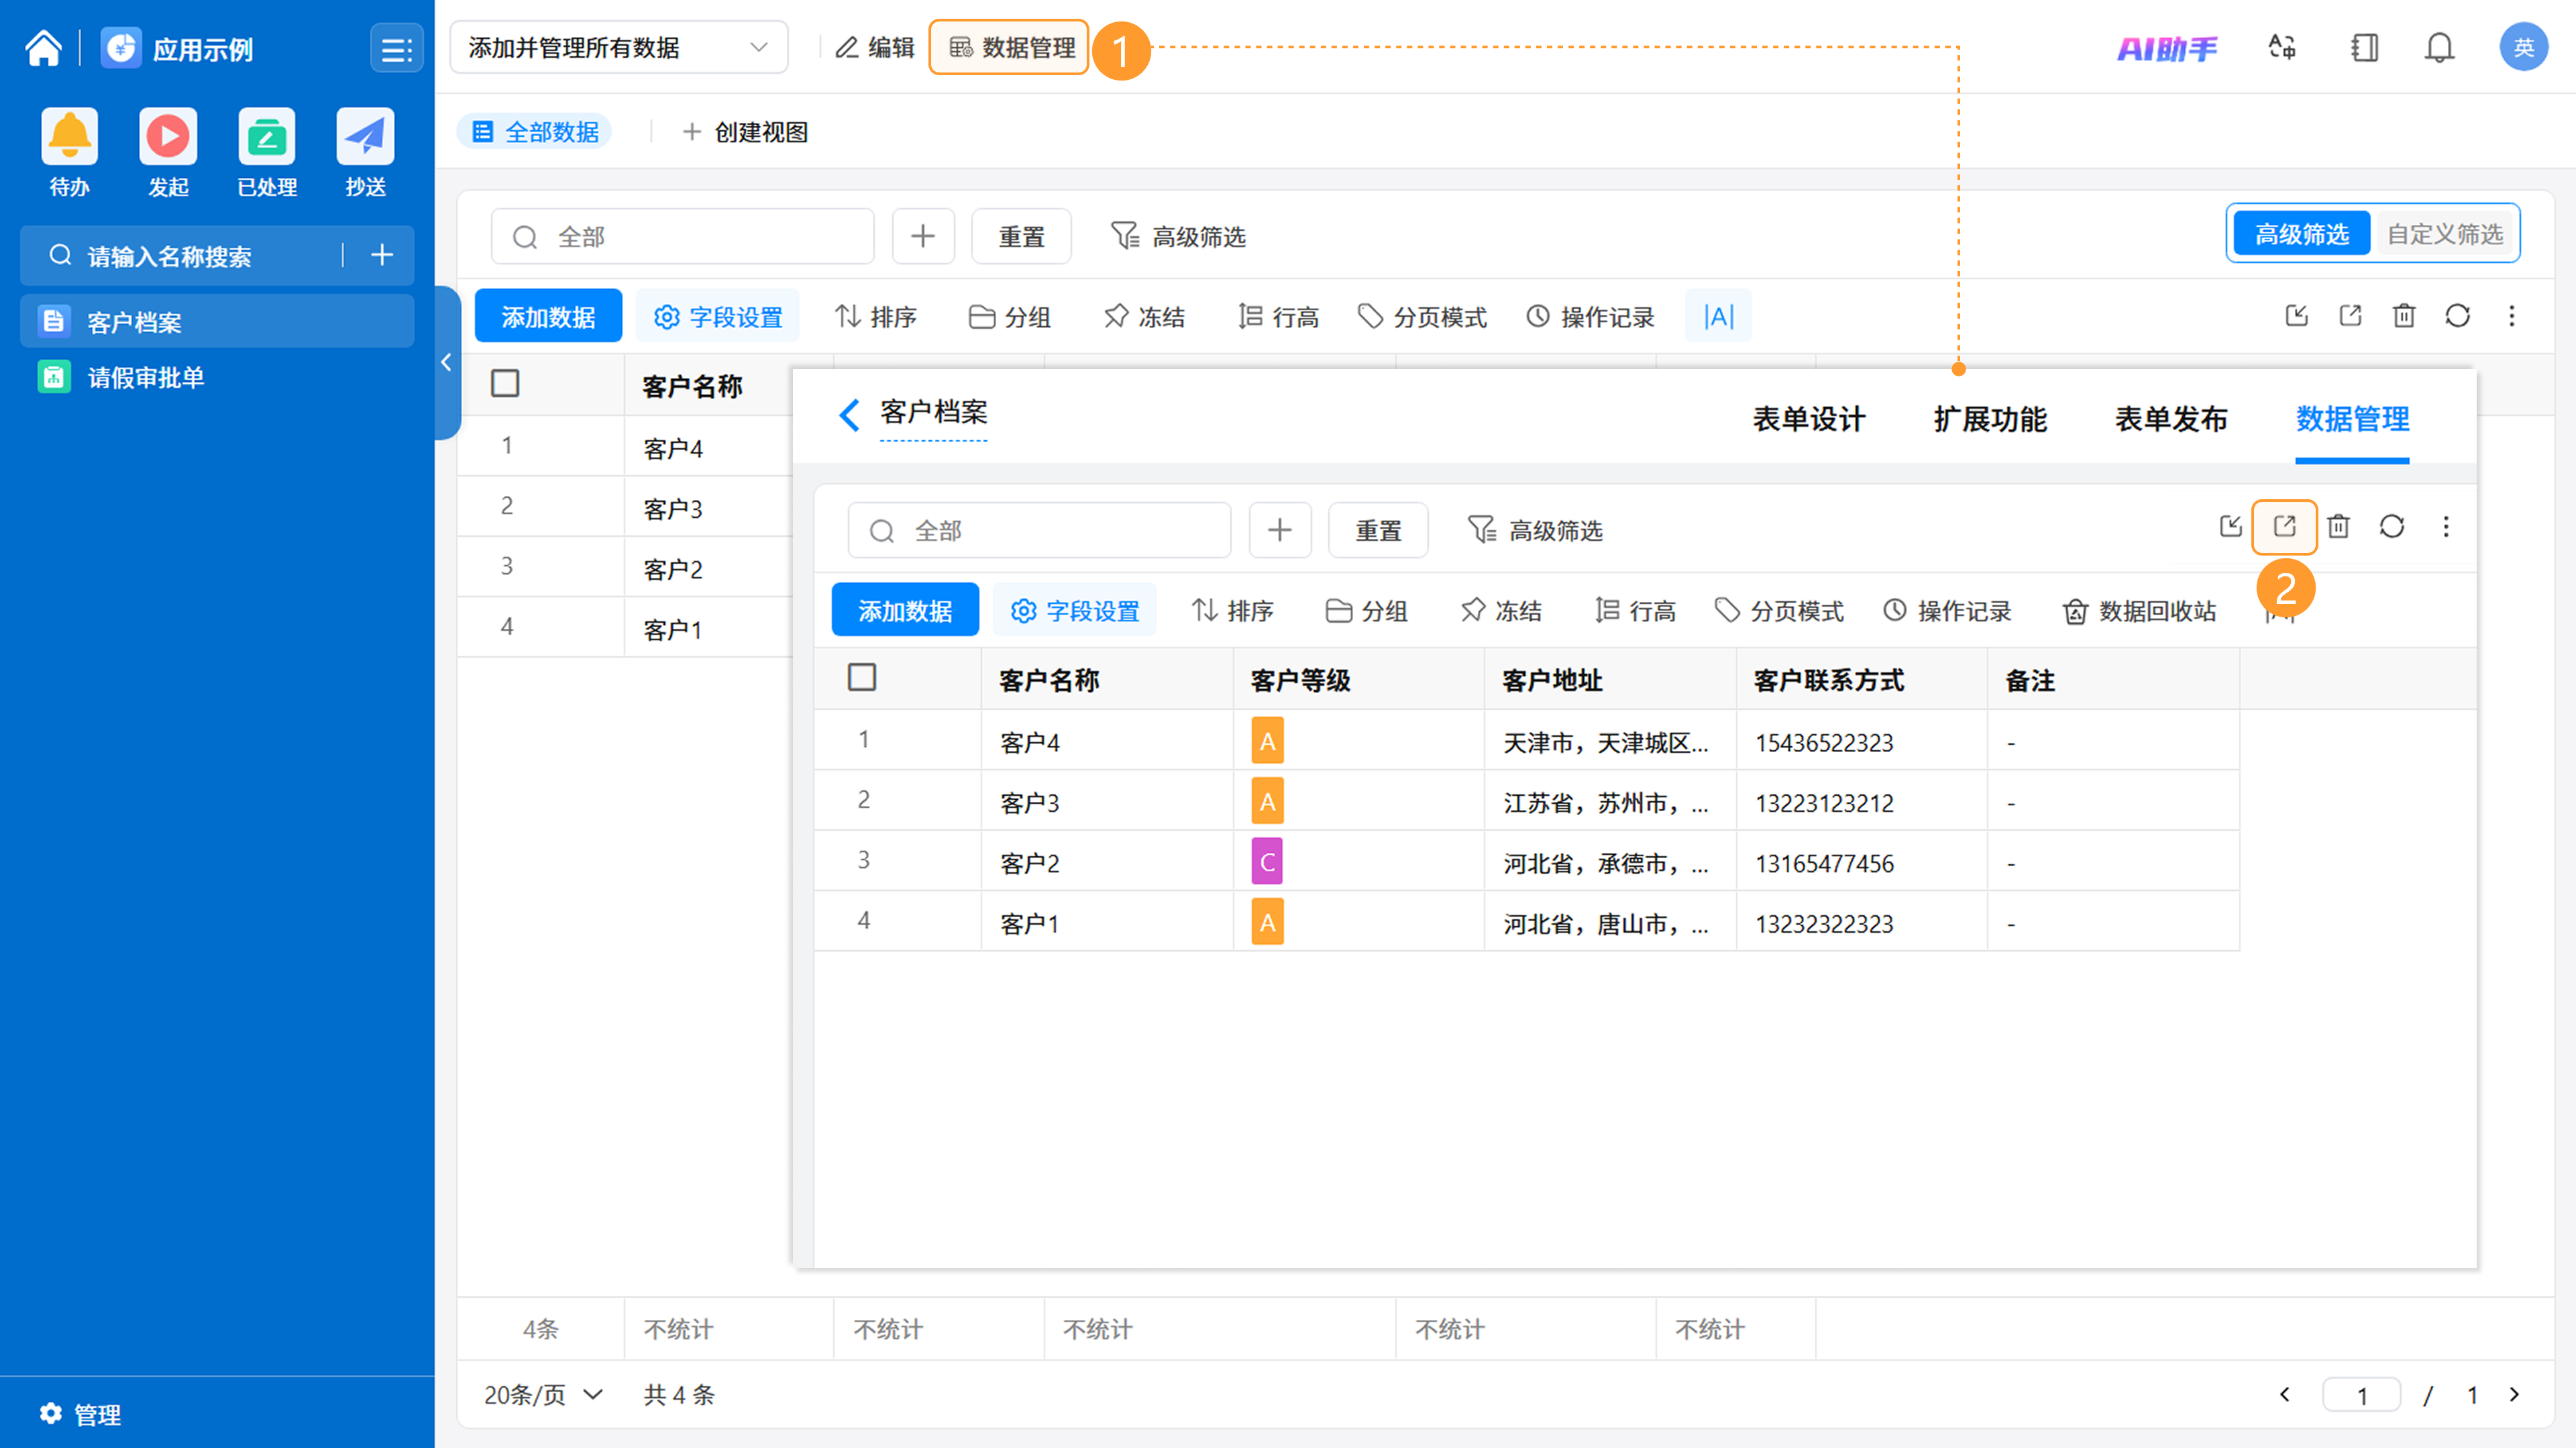The height and width of the screenshot is (1448, 2576).
Task: Switch to 自定义筛选 filter mode
Action: tap(2445, 234)
